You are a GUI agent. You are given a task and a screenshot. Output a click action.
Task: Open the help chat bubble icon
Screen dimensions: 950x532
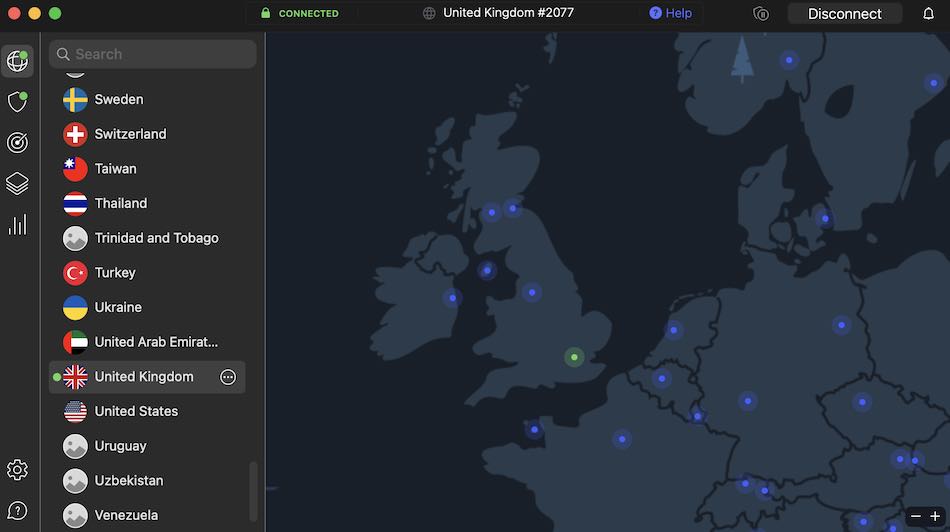[x=17, y=511]
